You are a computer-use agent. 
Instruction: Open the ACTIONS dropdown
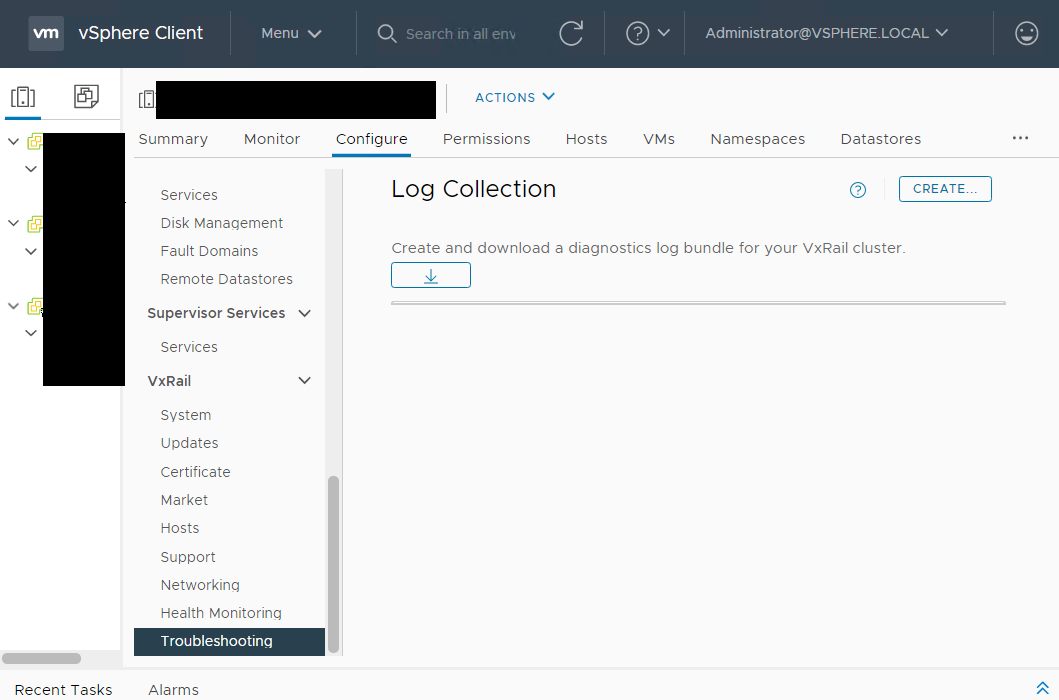pos(515,97)
